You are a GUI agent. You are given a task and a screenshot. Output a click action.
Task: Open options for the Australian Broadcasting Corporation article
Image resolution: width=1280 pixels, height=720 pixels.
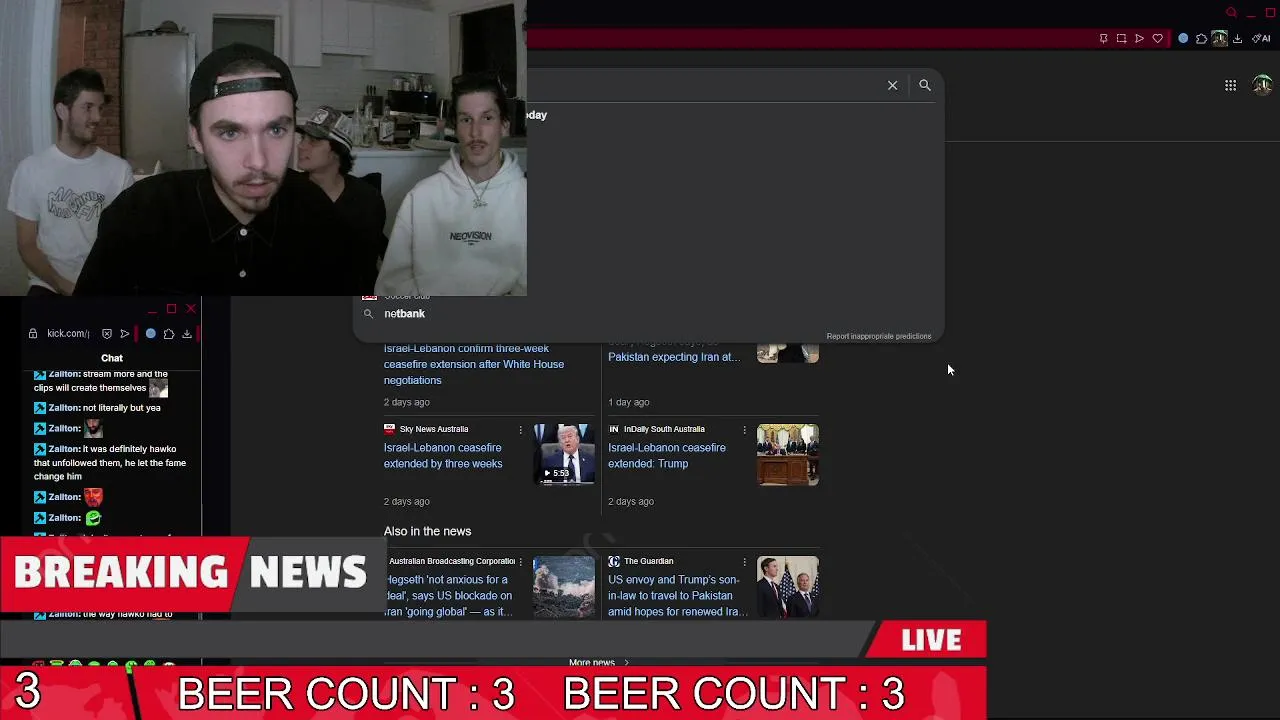pos(520,562)
